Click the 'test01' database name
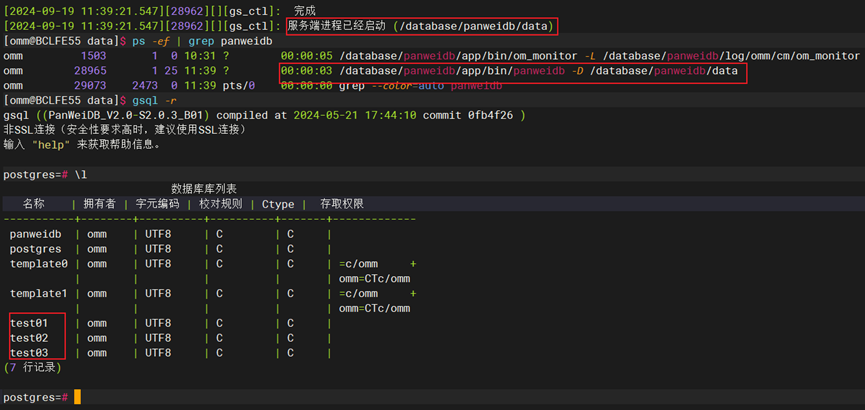This screenshot has width=865, height=410. (29, 323)
